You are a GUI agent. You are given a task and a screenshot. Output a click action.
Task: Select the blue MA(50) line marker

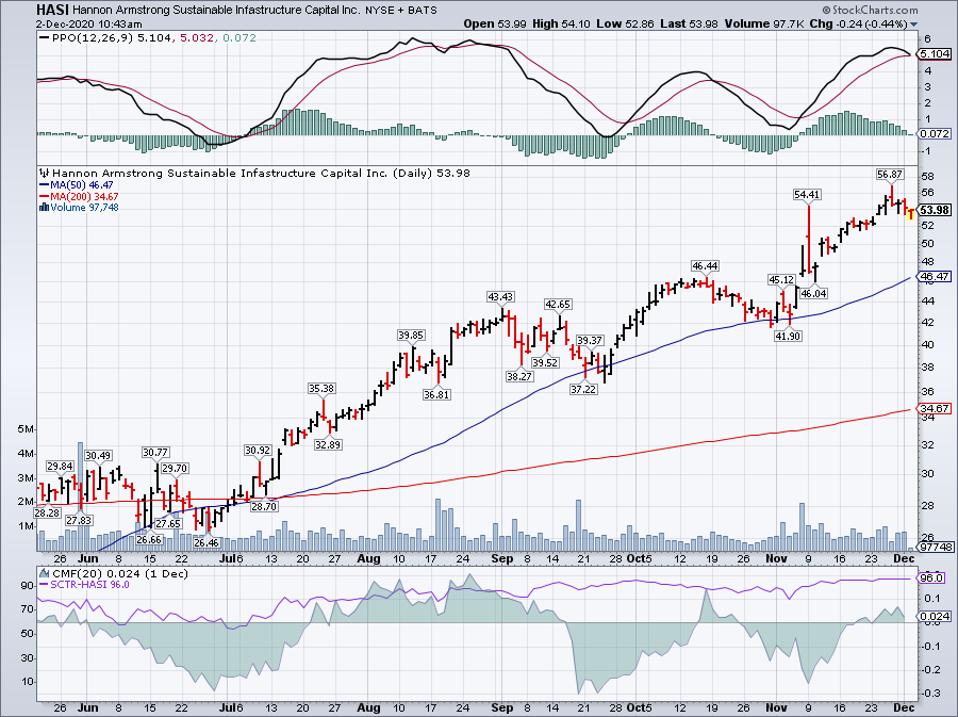point(44,185)
